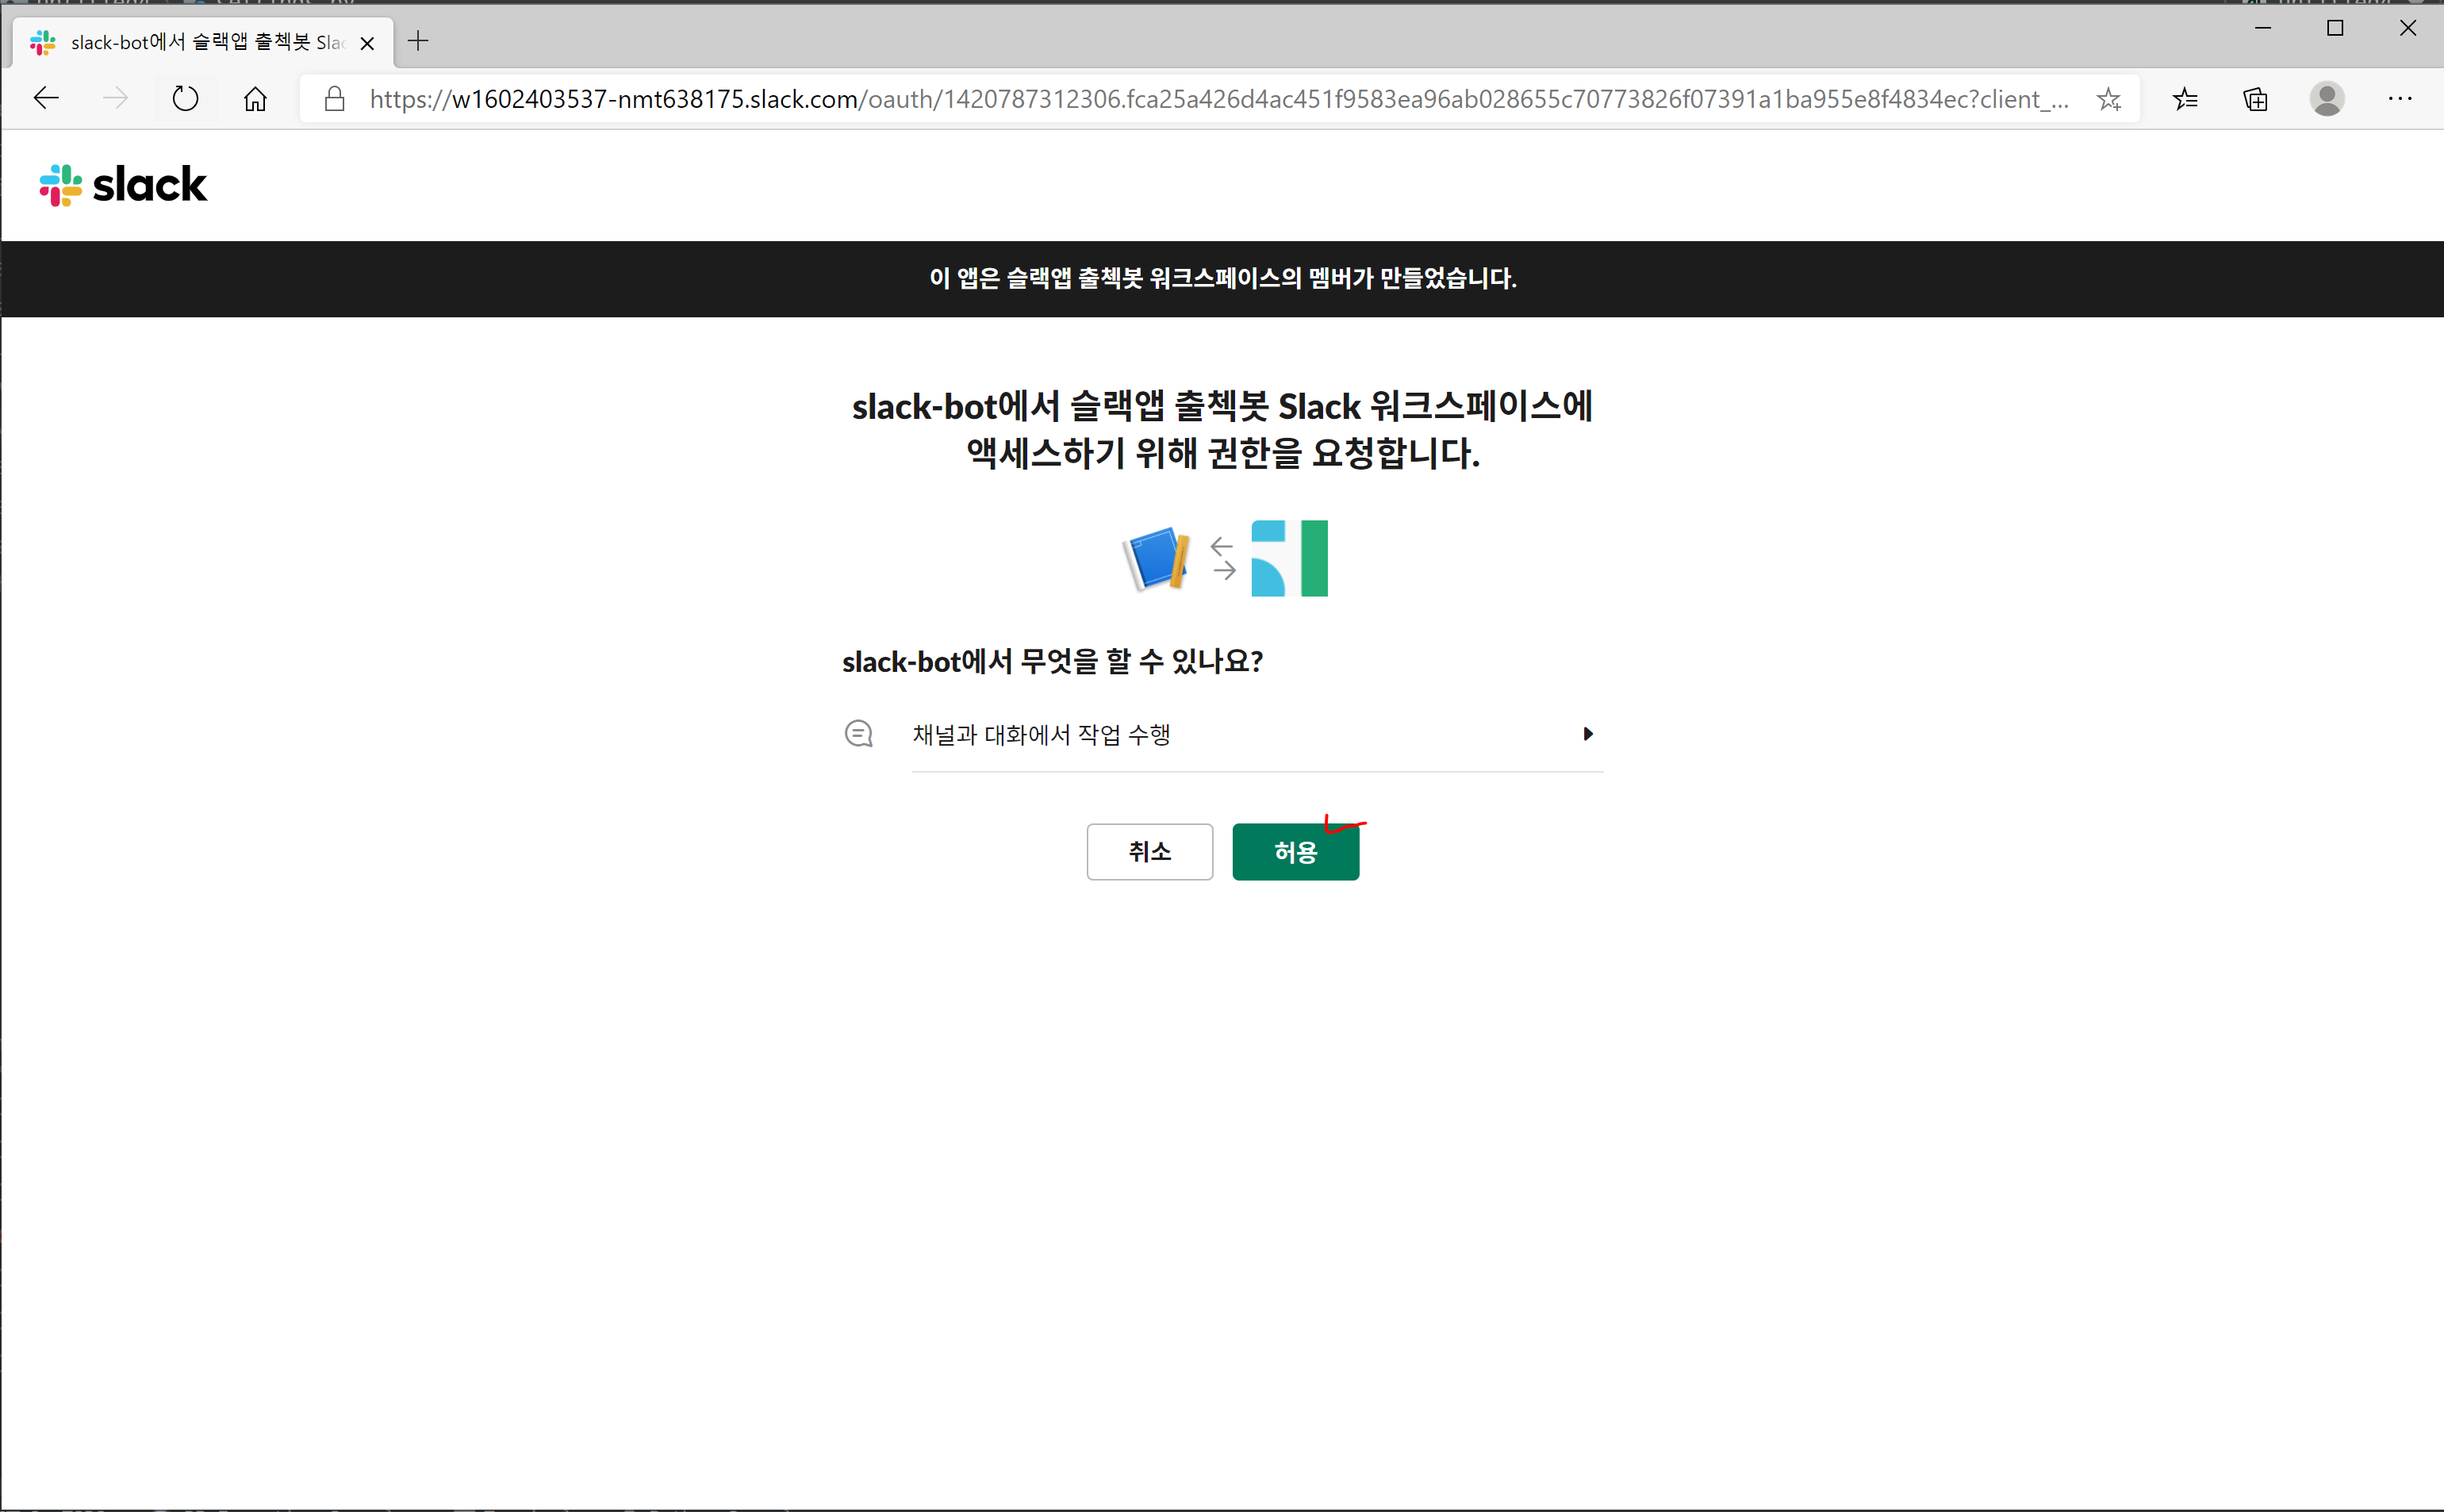The height and width of the screenshot is (1512, 2444).
Task: Click the browser forward arrow
Action: click(x=116, y=98)
